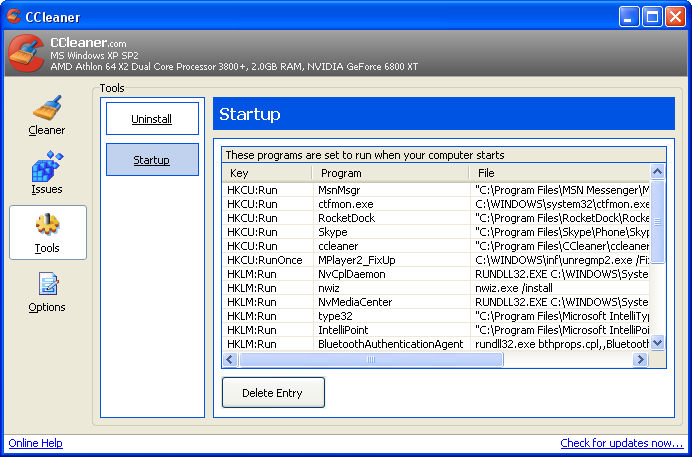The image size is (692, 457).
Task: Switch to the Uninstall tool
Action: click(152, 119)
